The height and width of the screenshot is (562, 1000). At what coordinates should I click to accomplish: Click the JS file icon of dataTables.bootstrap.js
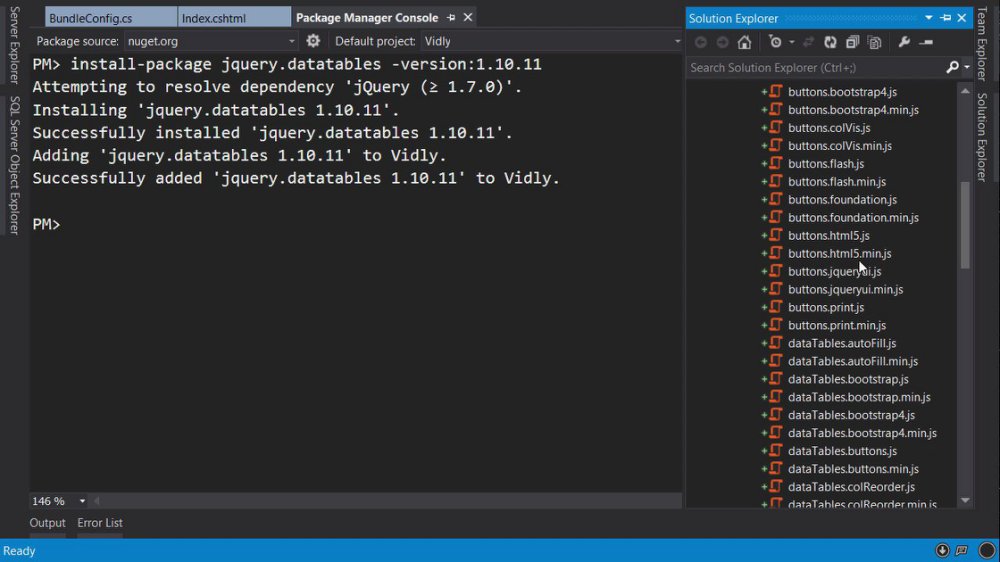pyautogui.click(x=776, y=379)
